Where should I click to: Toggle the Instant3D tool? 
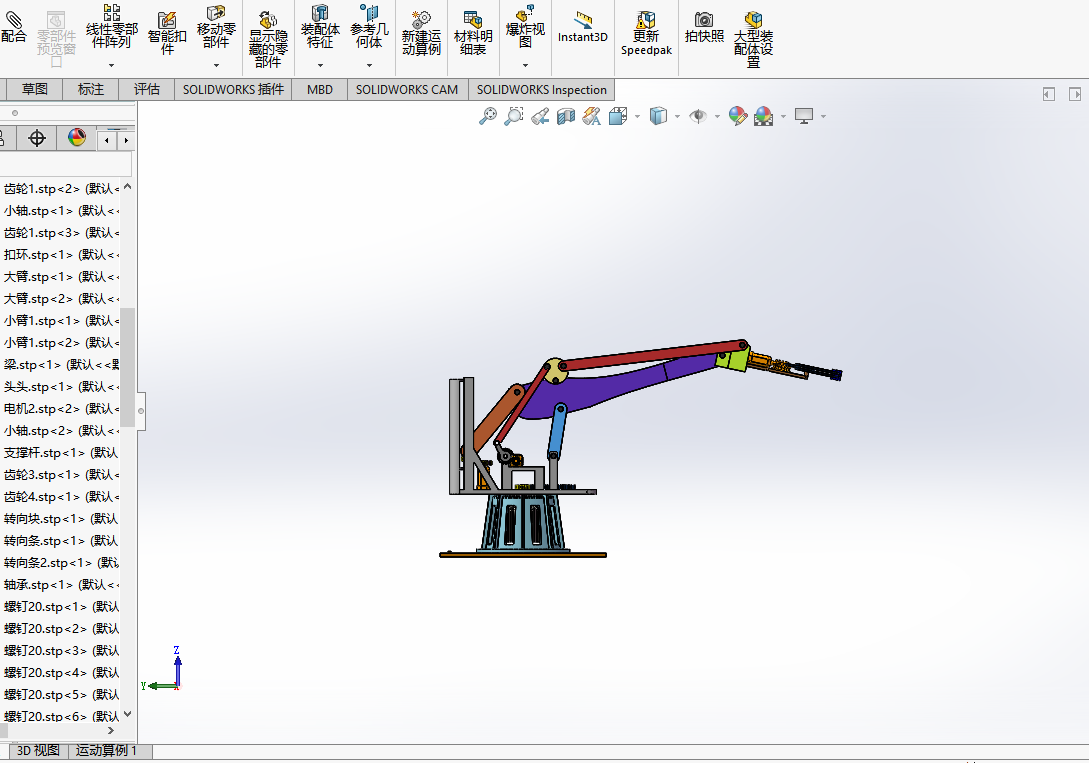[582, 28]
